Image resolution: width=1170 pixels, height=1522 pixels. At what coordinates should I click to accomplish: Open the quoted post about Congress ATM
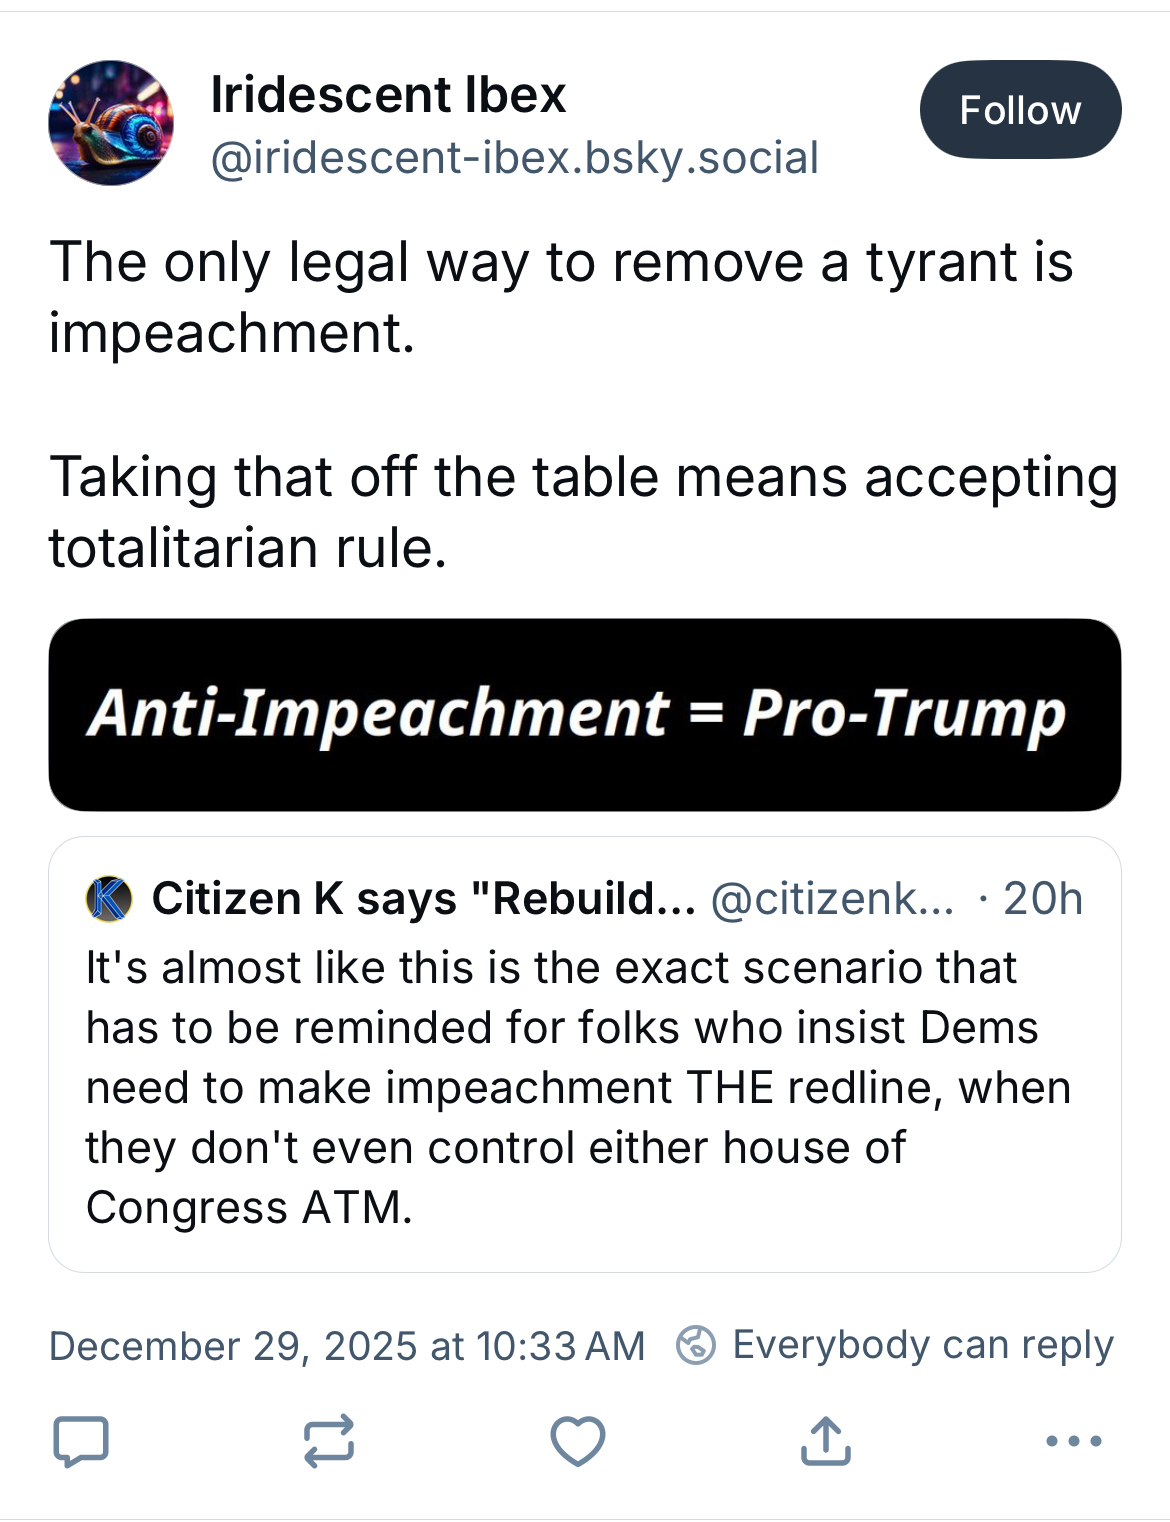point(580,1087)
